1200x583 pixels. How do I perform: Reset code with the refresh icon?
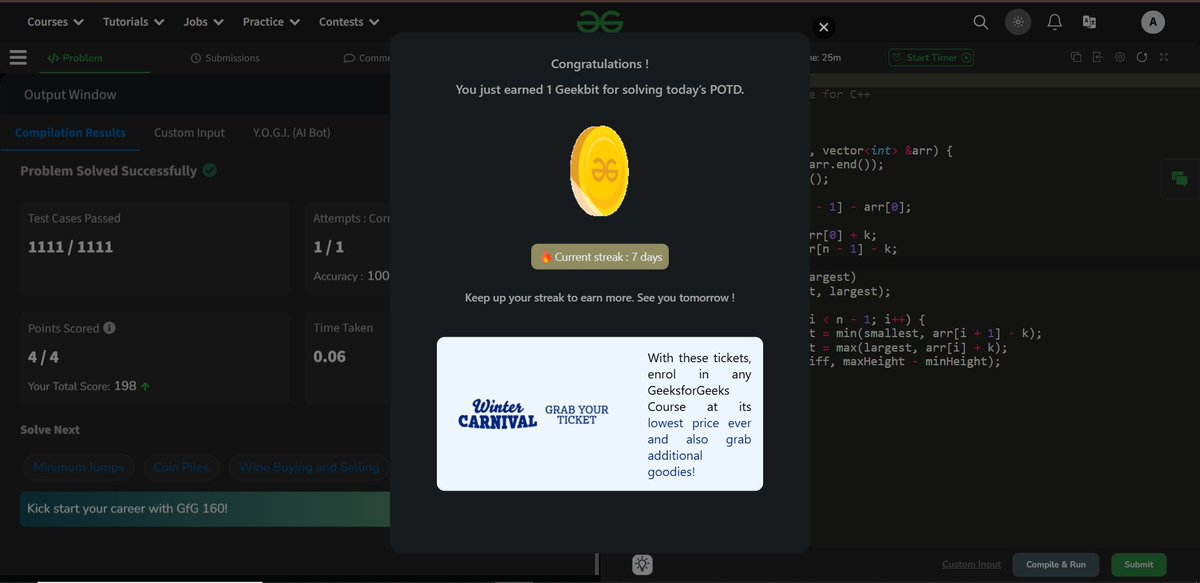pyautogui.click(x=1142, y=57)
